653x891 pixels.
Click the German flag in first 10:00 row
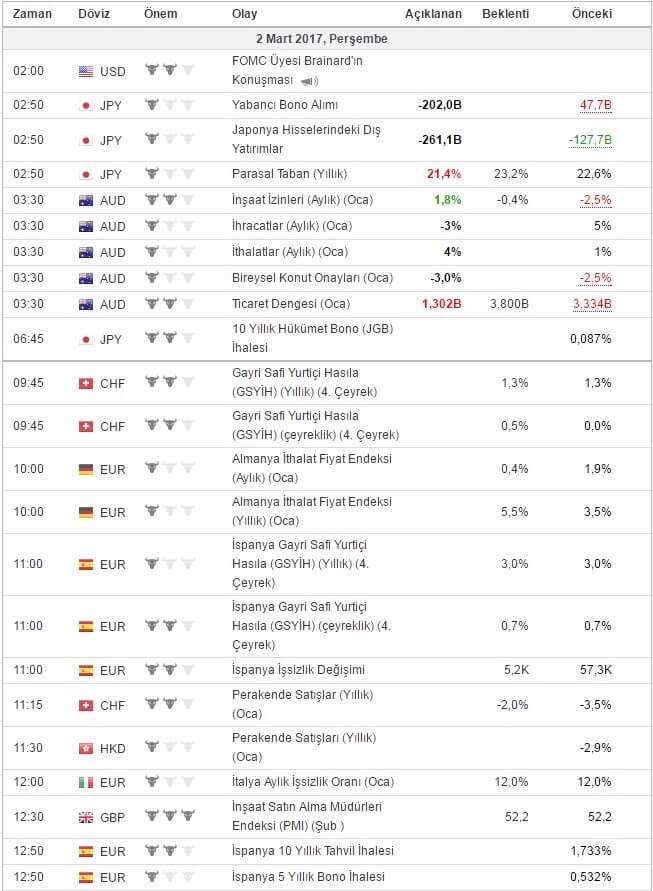[x=86, y=469]
